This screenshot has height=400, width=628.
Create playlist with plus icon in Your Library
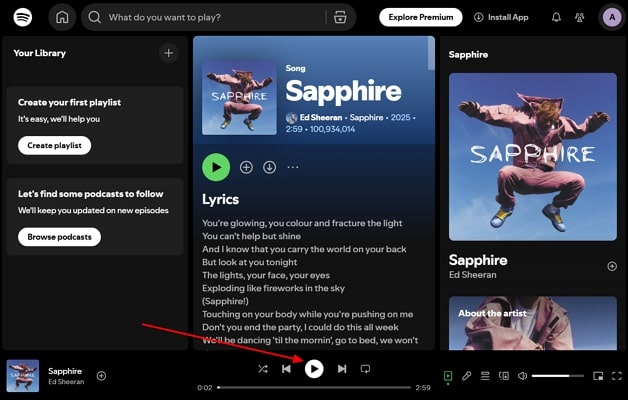tap(169, 53)
